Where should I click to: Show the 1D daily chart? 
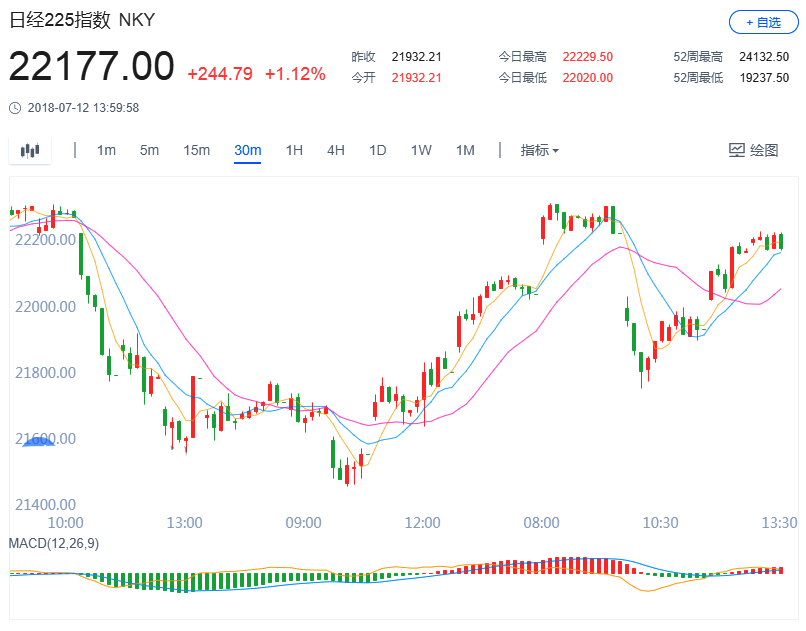[x=377, y=150]
